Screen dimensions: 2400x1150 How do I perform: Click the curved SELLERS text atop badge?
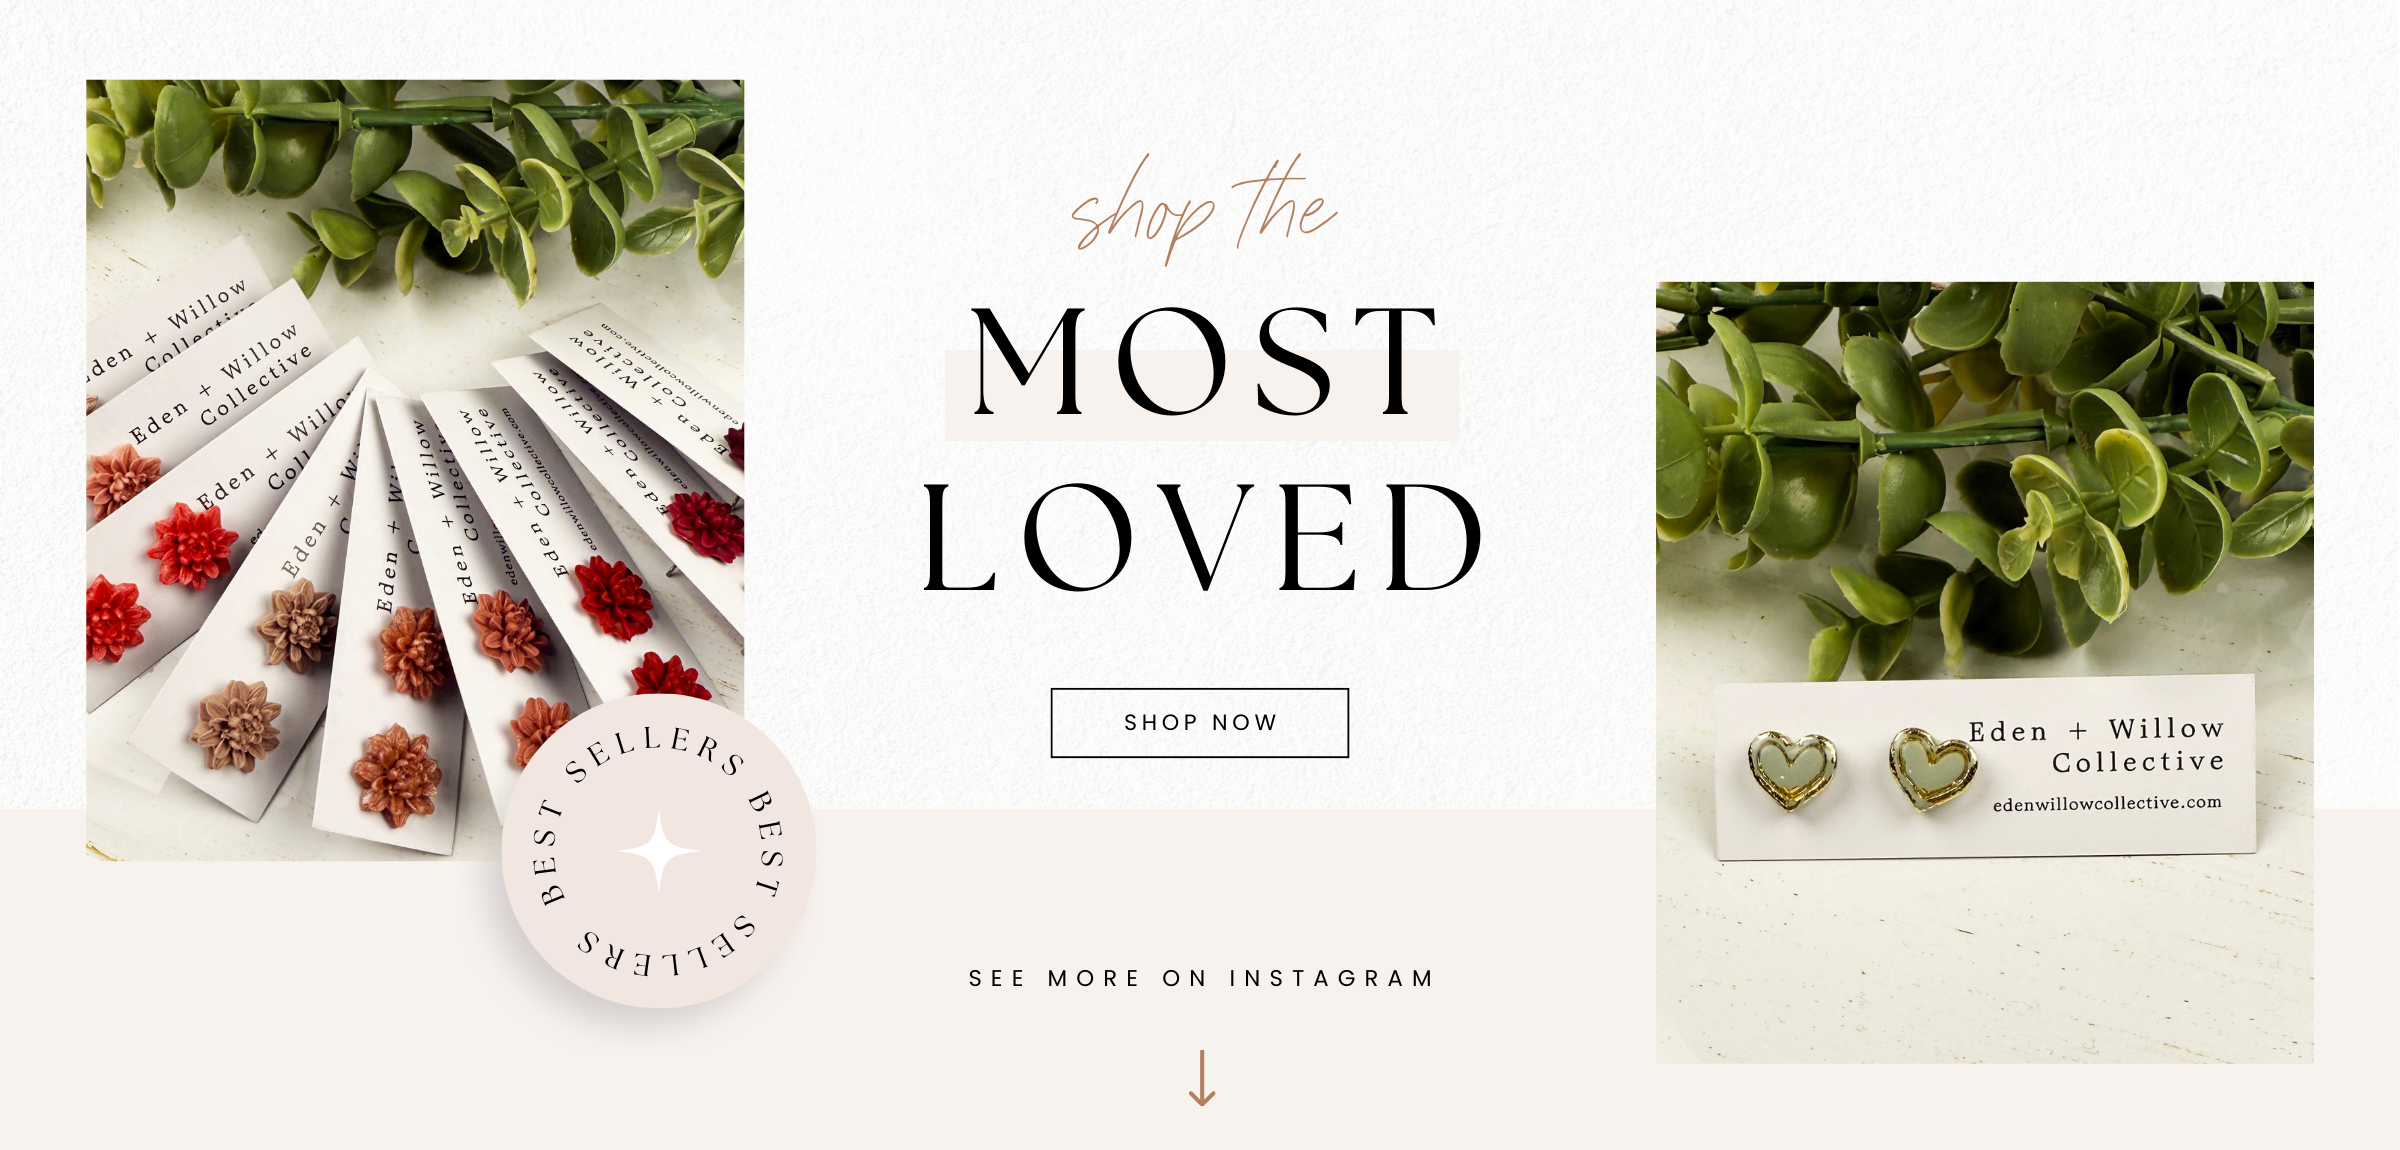[655, 754]
